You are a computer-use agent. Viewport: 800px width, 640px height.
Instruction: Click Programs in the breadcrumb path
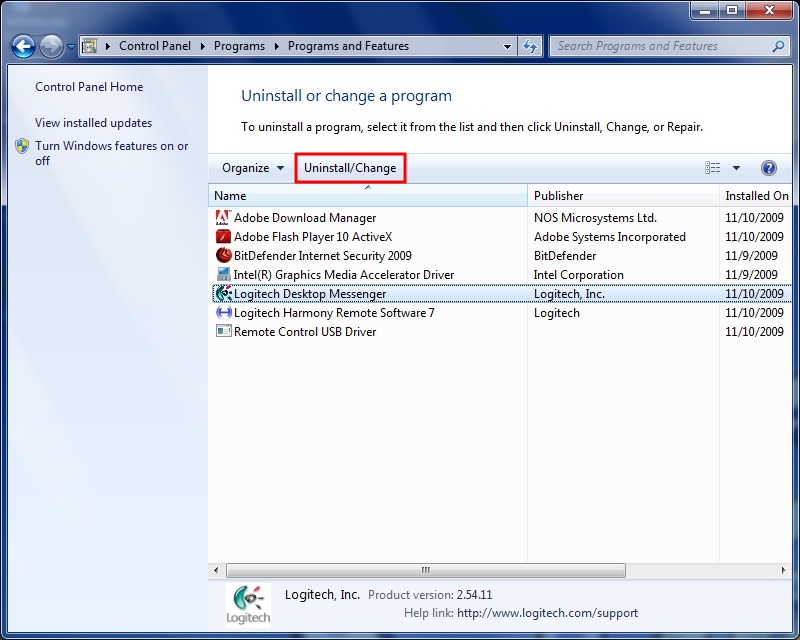pos(239,46)
